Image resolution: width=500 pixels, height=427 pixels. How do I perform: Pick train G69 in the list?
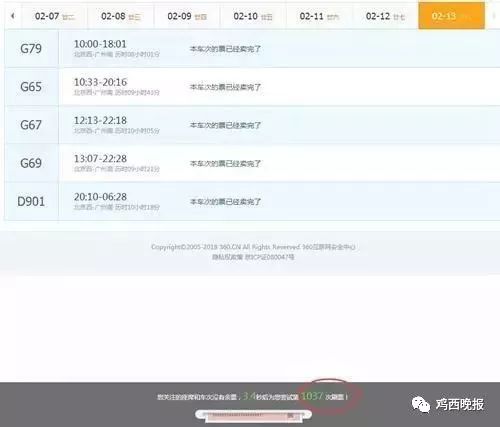point(252,163)
